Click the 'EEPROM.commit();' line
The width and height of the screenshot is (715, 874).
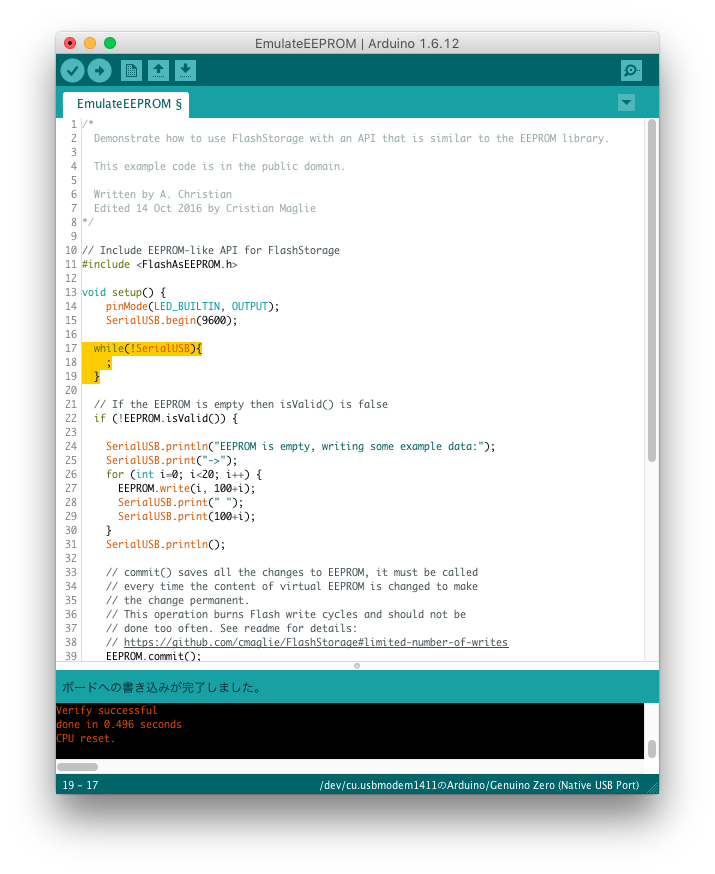tap(154, 656)
